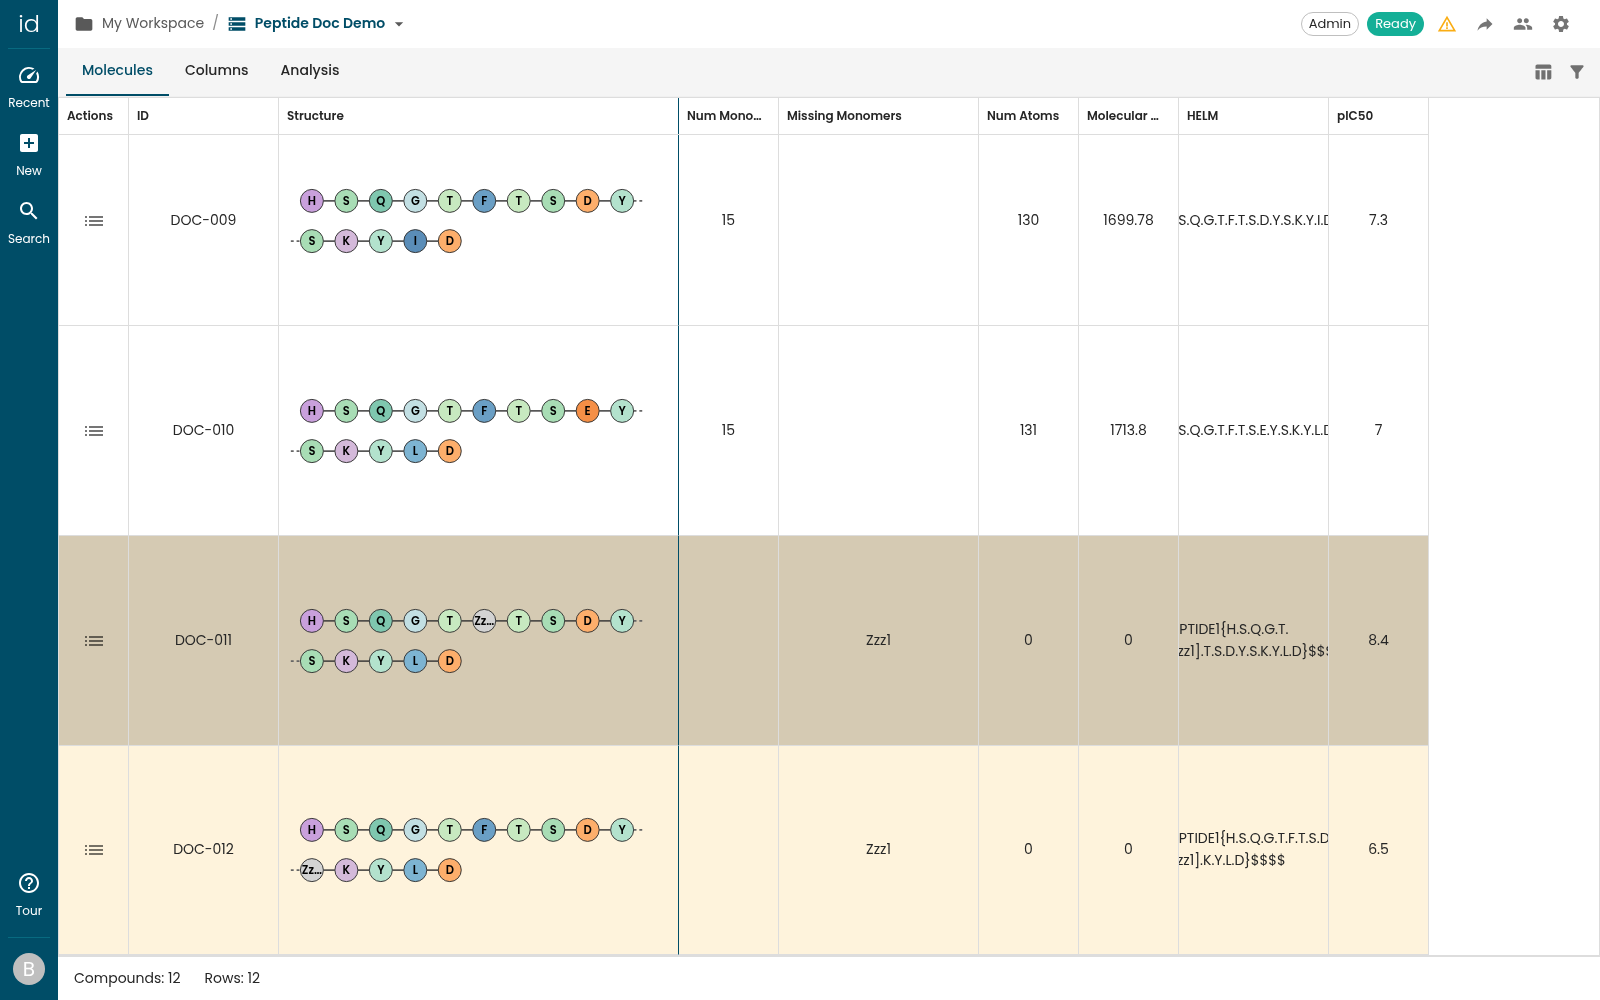Viewport: 1600px width, 1000px height.
Task: Select the DOC-012 ID cell
Action: 204,849
